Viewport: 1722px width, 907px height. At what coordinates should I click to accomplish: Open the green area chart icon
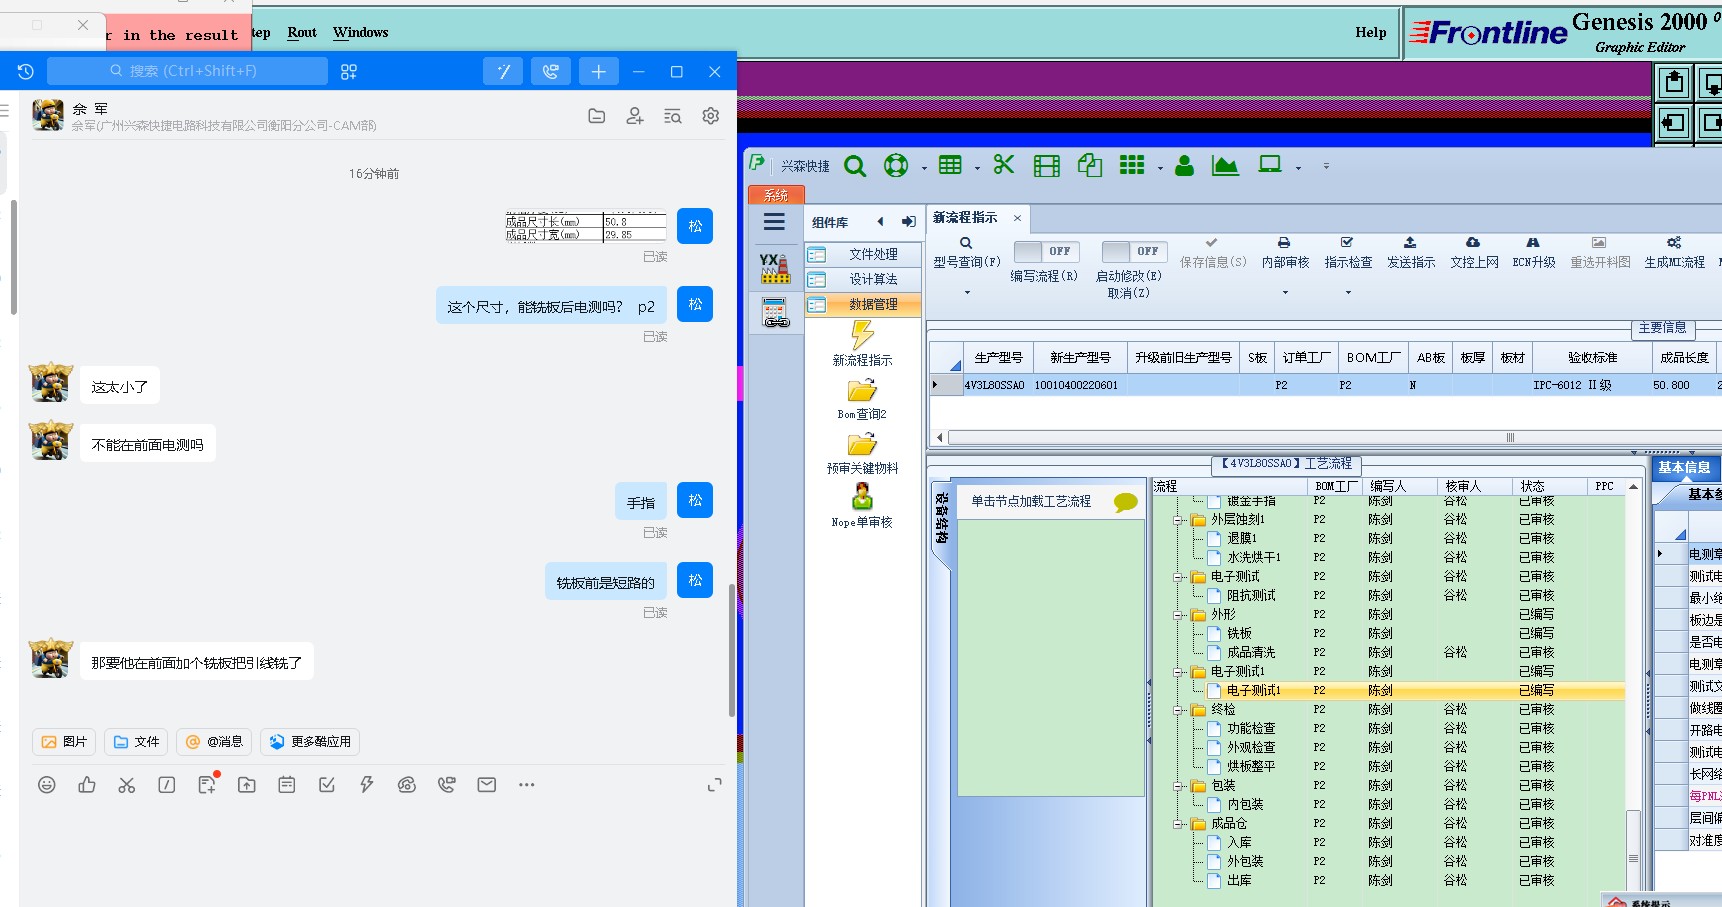point(1225,165)
